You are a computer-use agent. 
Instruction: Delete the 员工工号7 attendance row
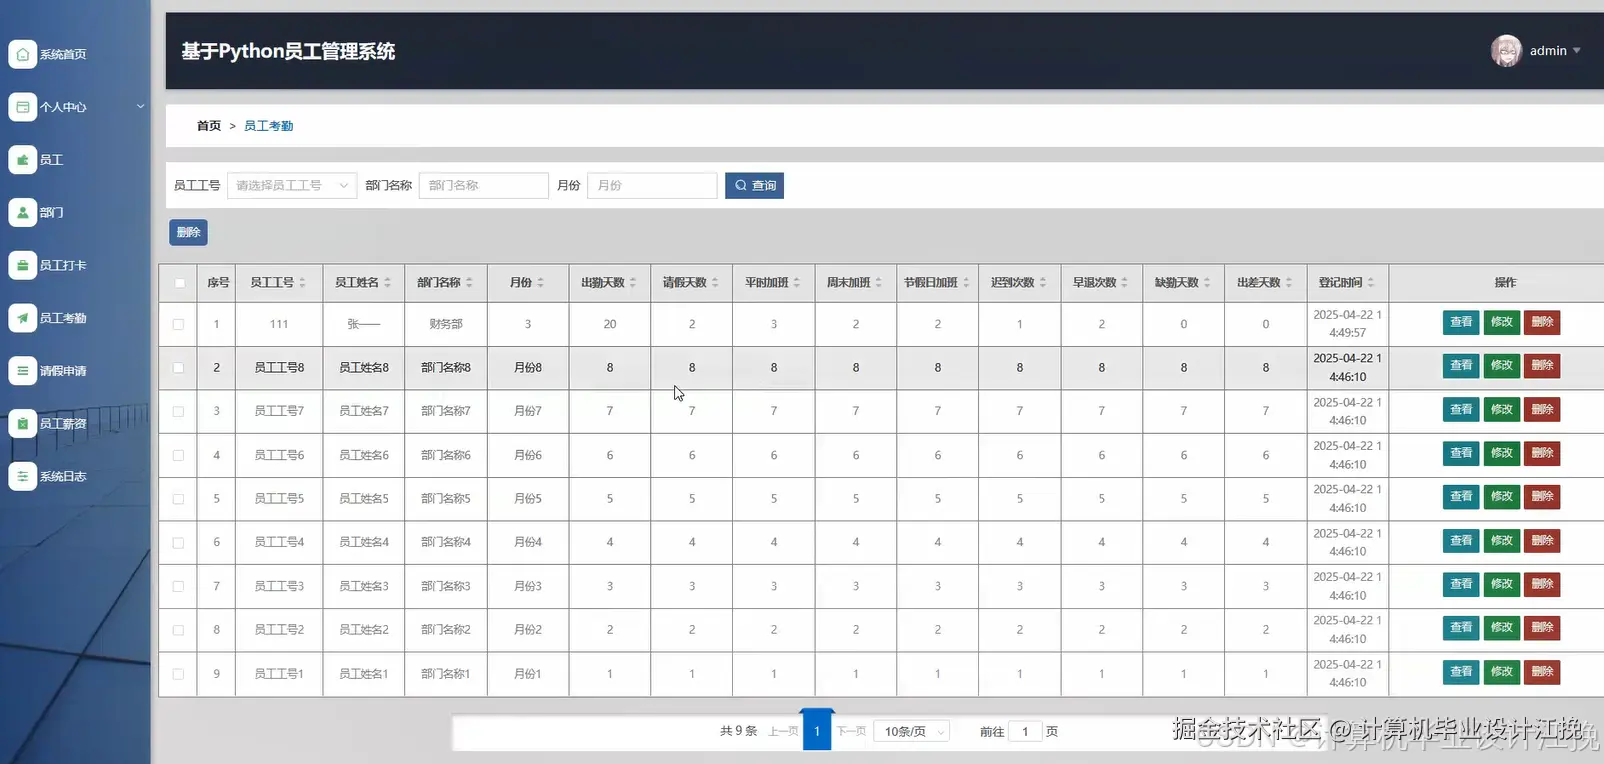pos(1542,409)
